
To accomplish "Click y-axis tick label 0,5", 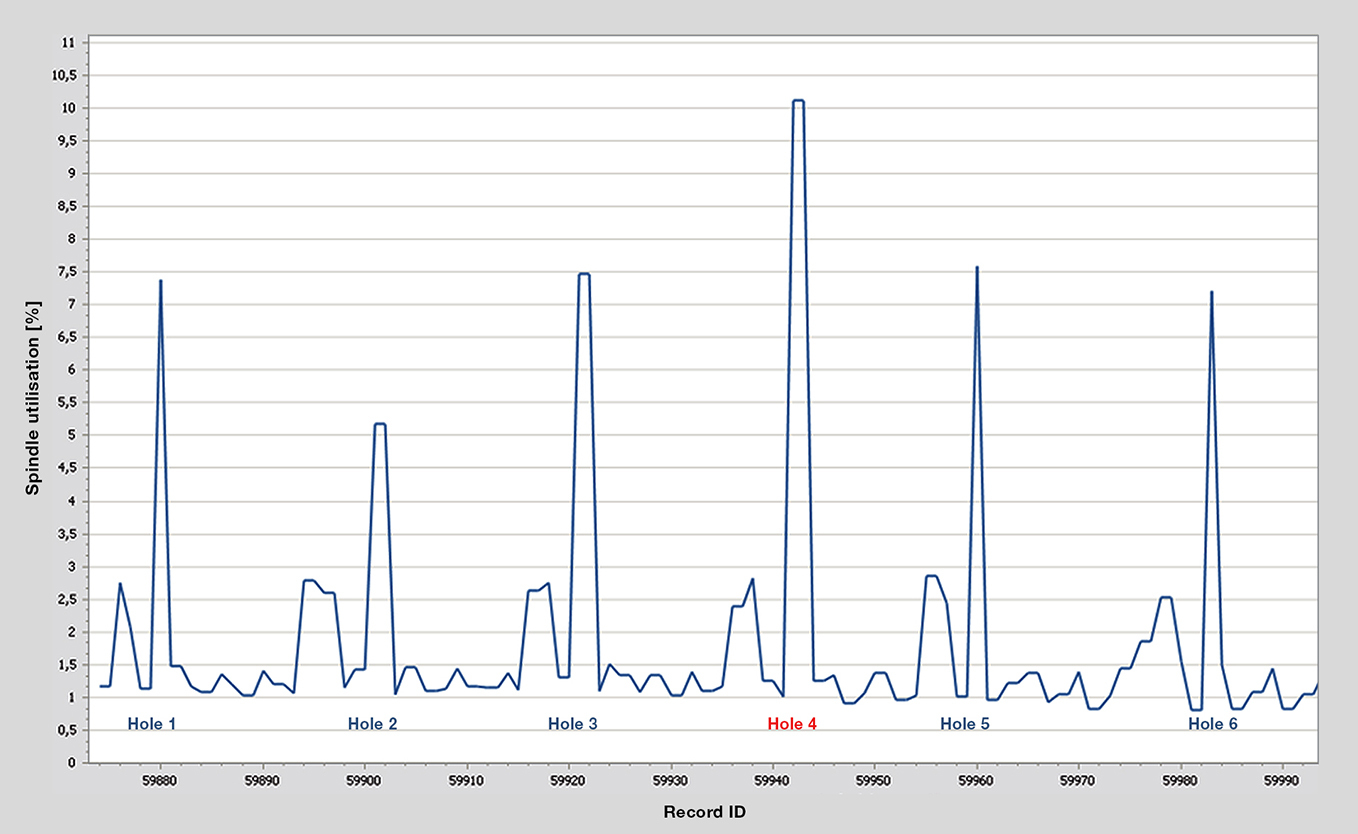I will pyautogui.click(x=65, y=730).
